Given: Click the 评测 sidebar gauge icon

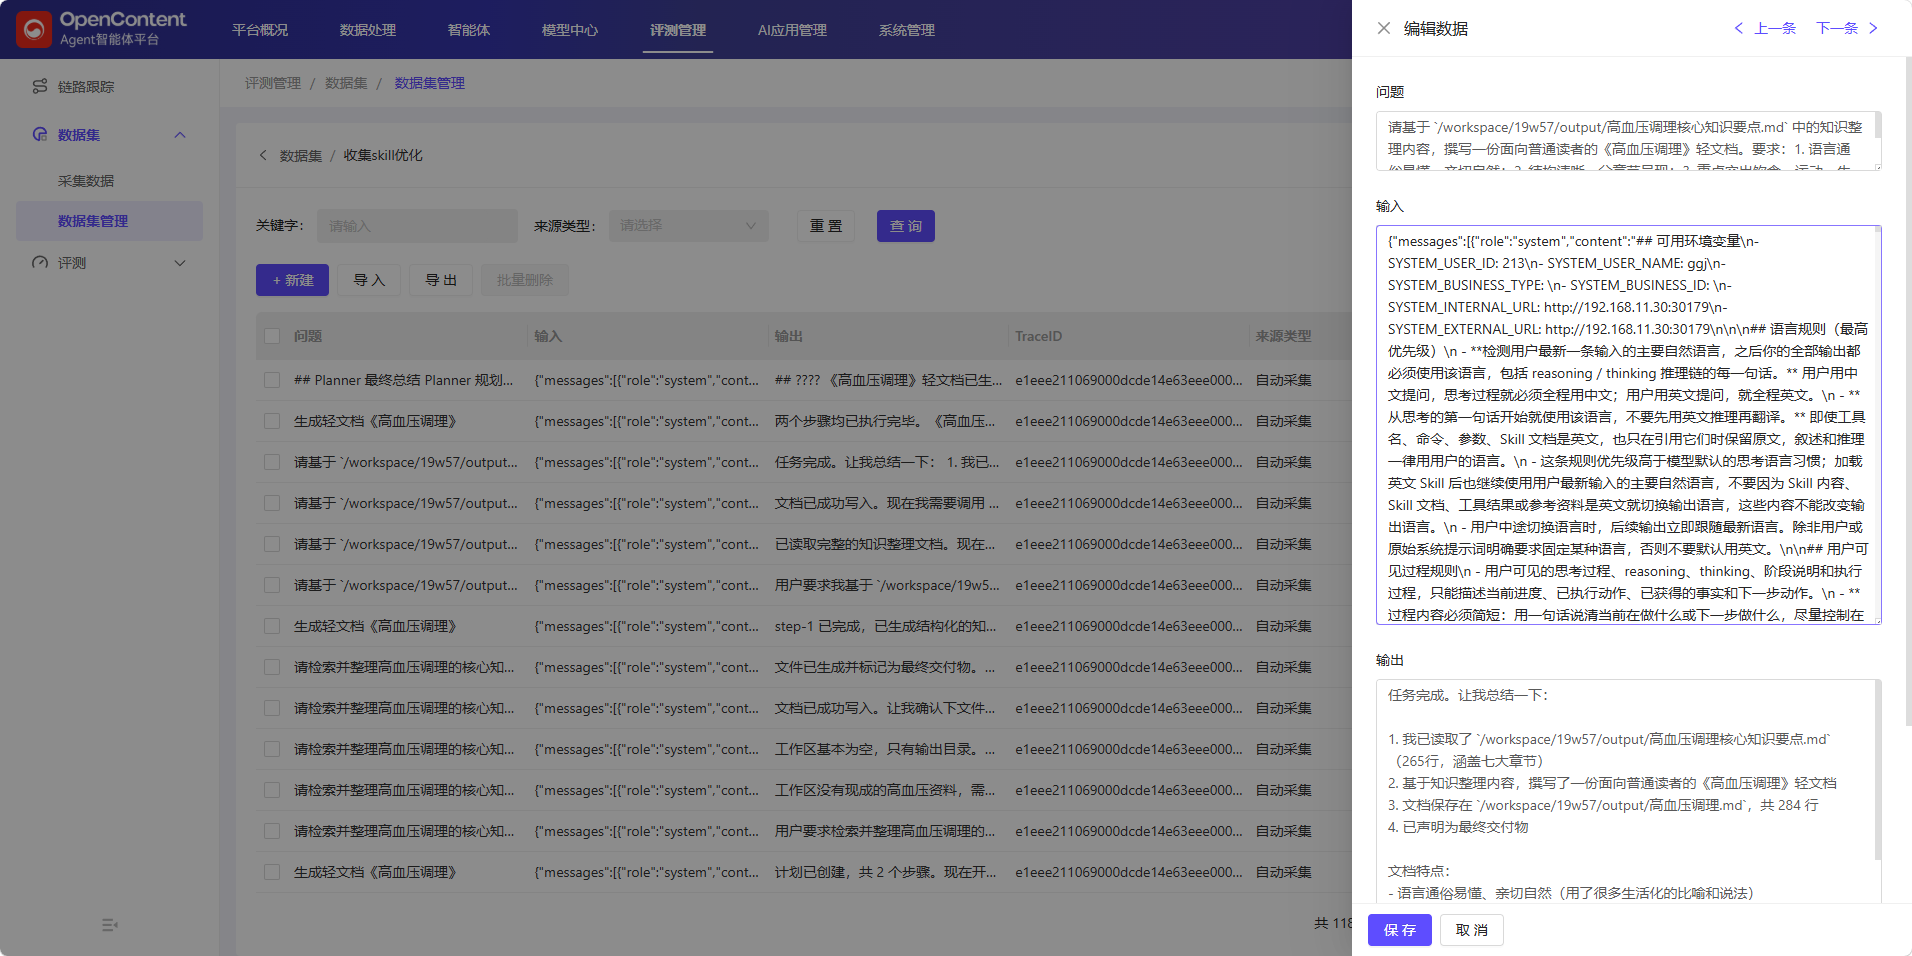Looking at the screenshot, I should (x=40, y=262).
